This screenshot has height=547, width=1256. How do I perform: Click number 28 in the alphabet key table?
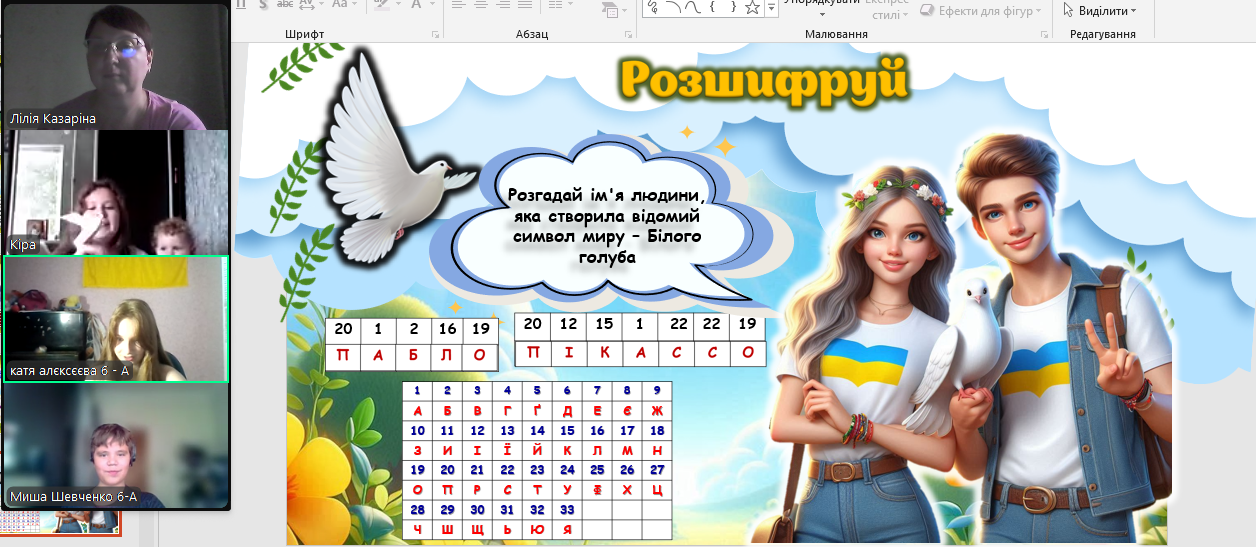tap(418, 509)
